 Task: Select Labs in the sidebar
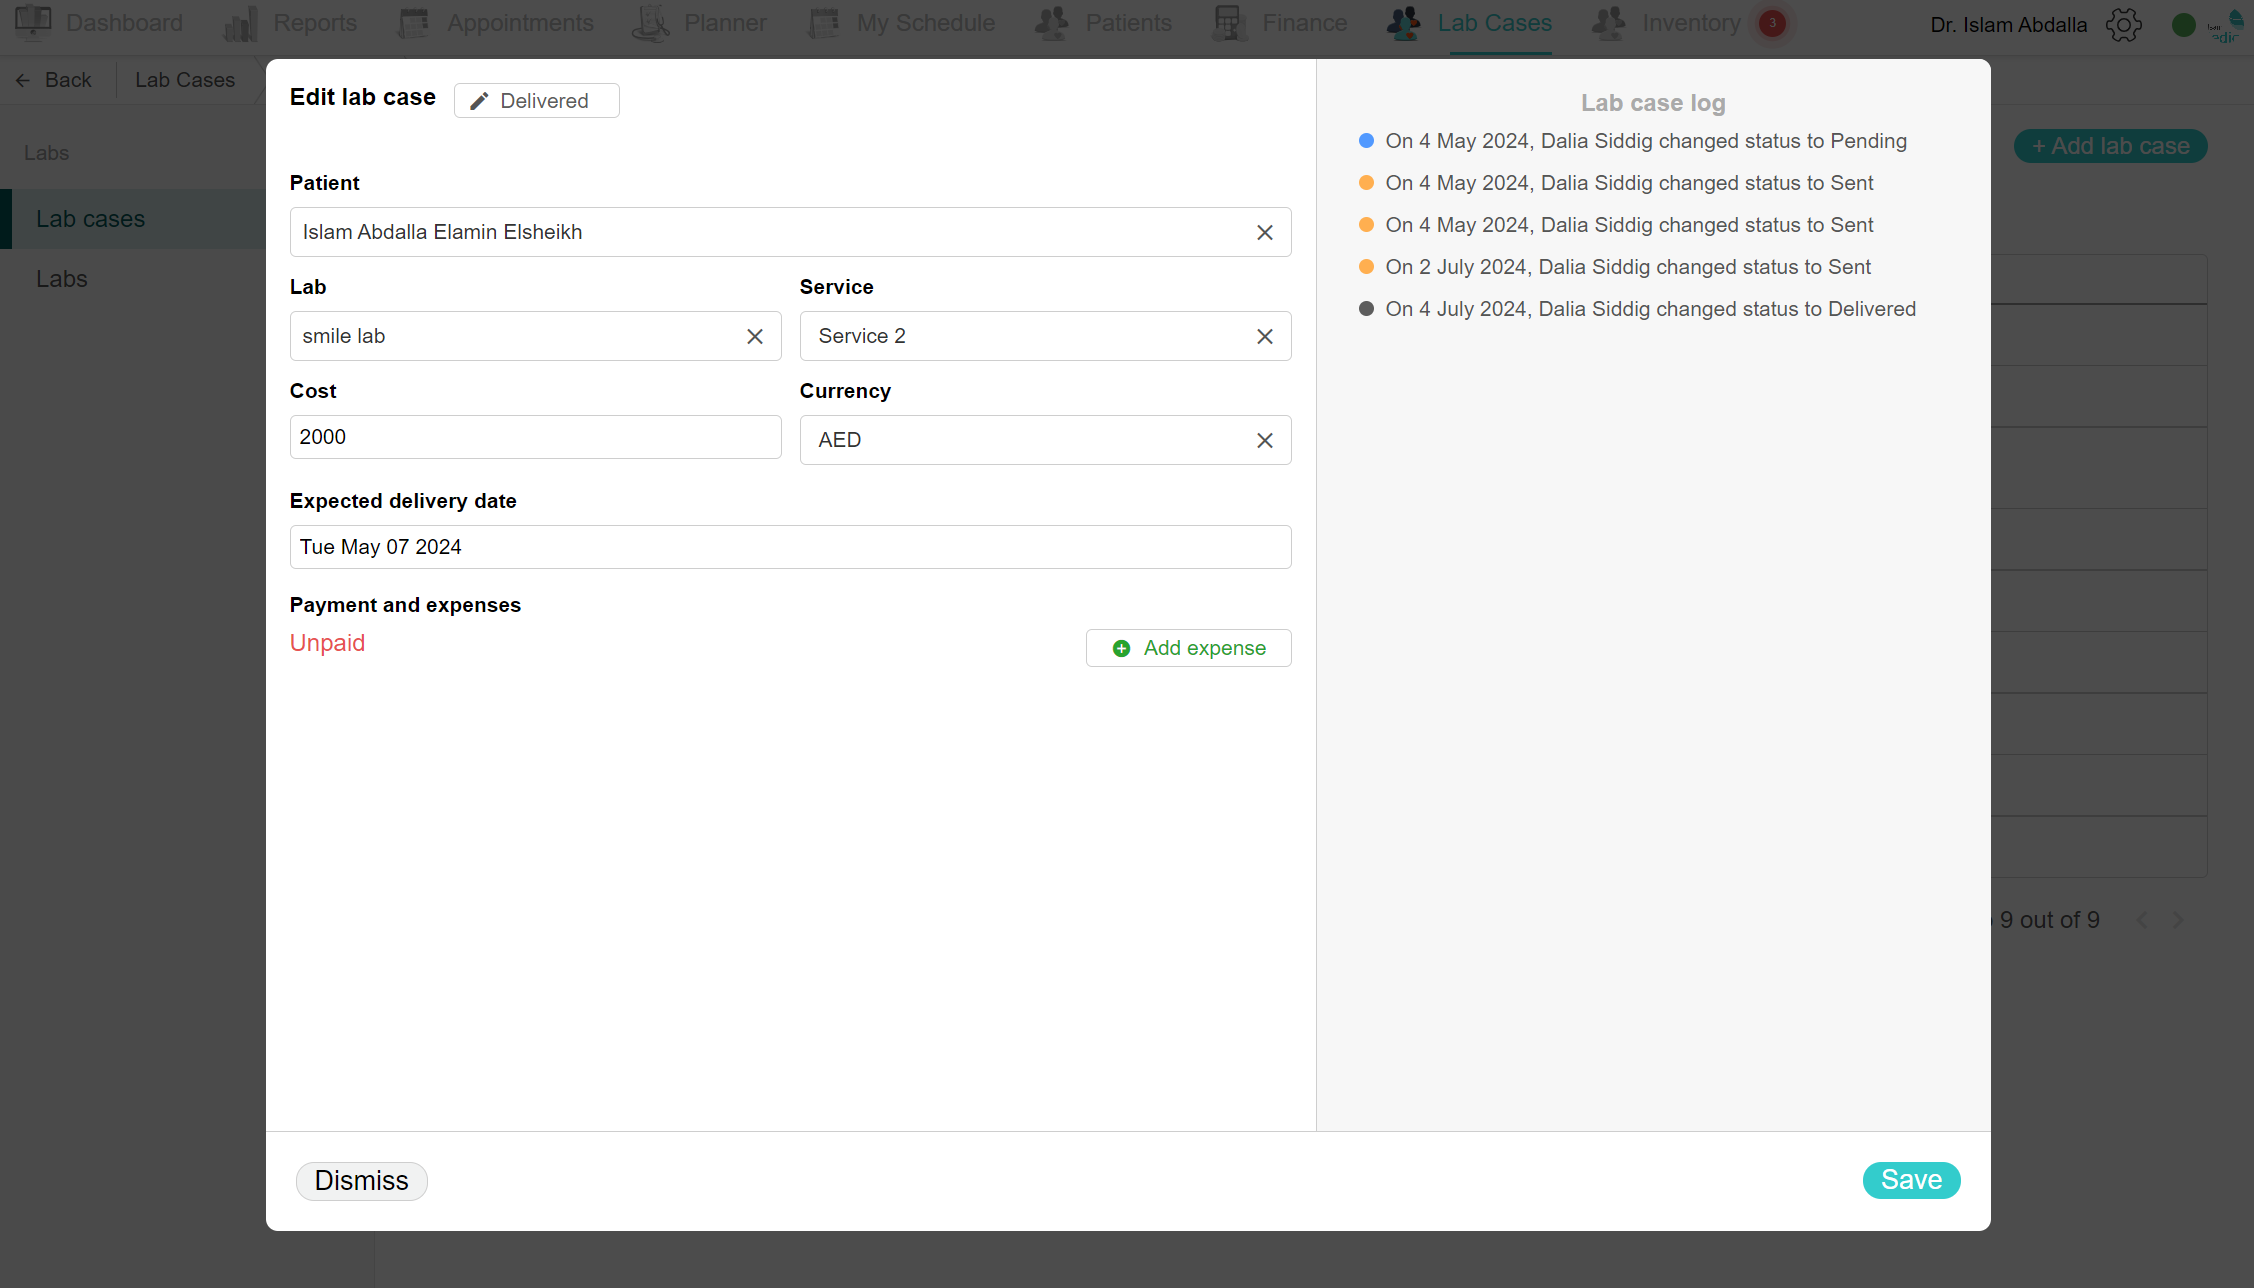point(62,279)
